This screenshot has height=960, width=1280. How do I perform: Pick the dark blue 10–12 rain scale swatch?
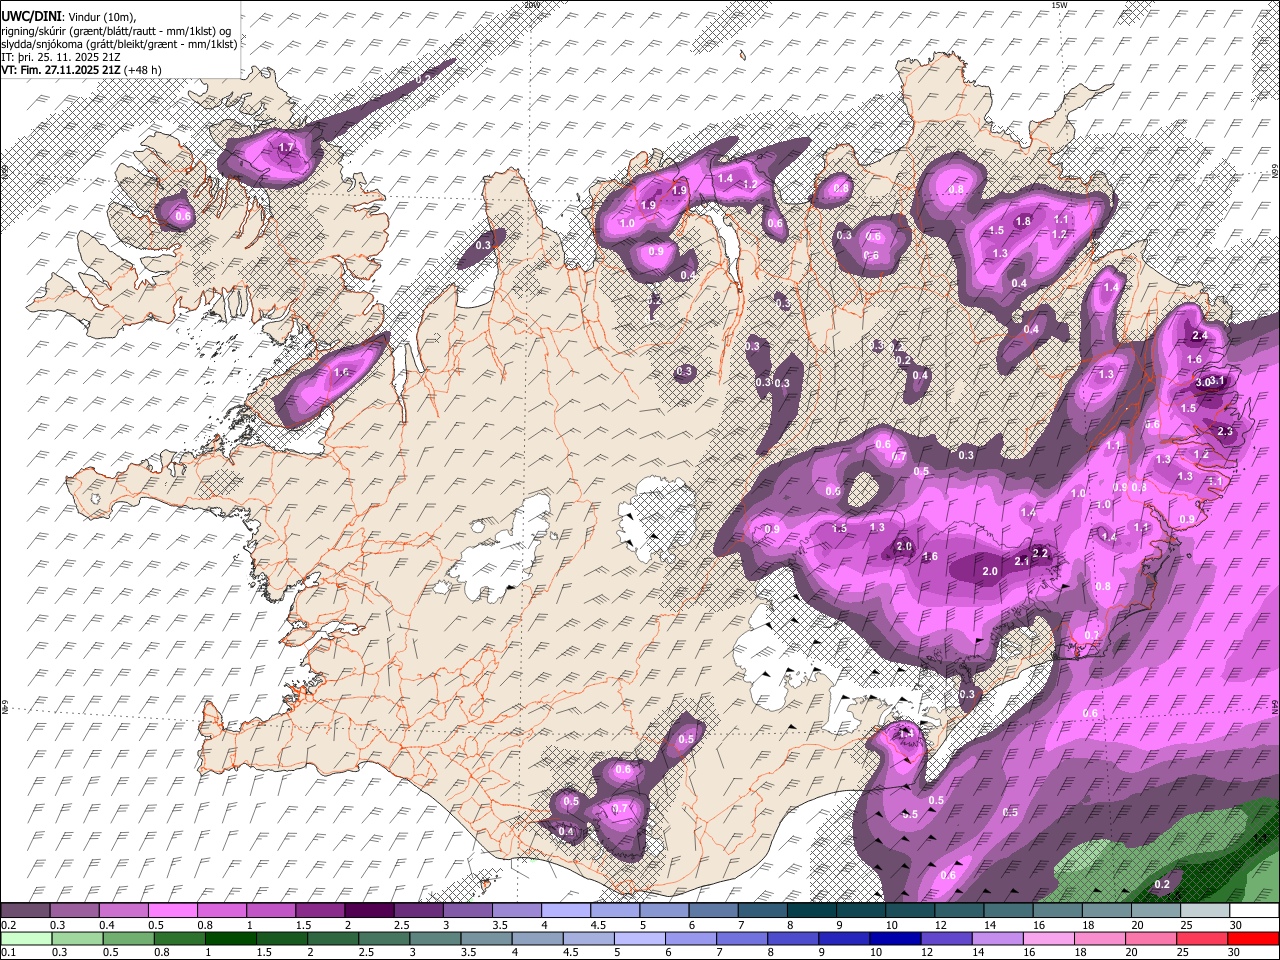coord(896,939)
